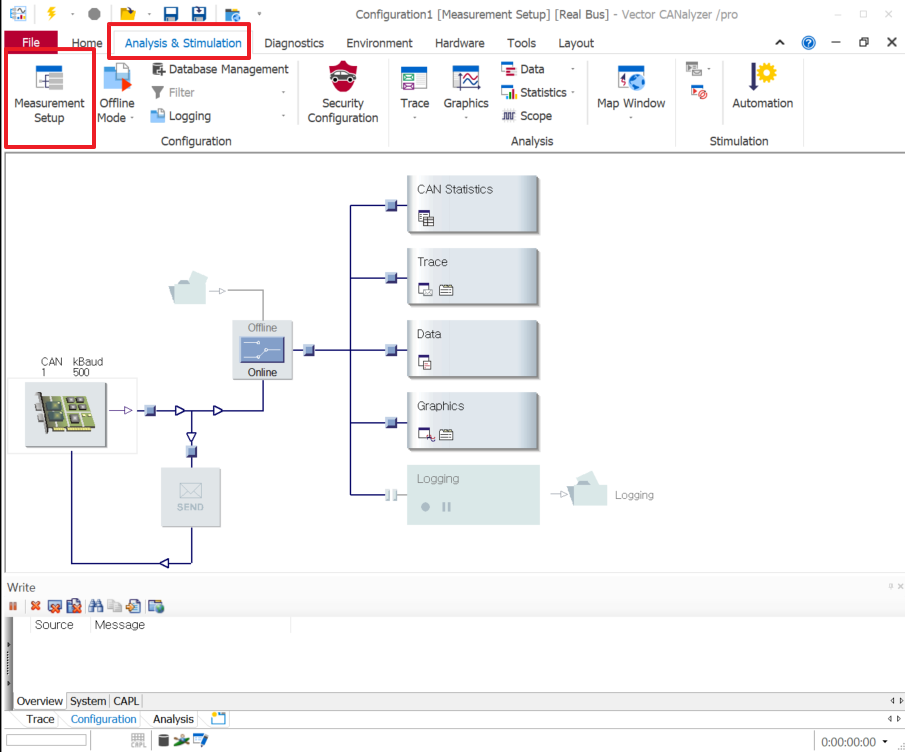Image resolution: width=905 pixels, height=752 pixels.
Task: Switch to the Environment ribbon tab
Action: pyautogui.click(x=379, y=43)
